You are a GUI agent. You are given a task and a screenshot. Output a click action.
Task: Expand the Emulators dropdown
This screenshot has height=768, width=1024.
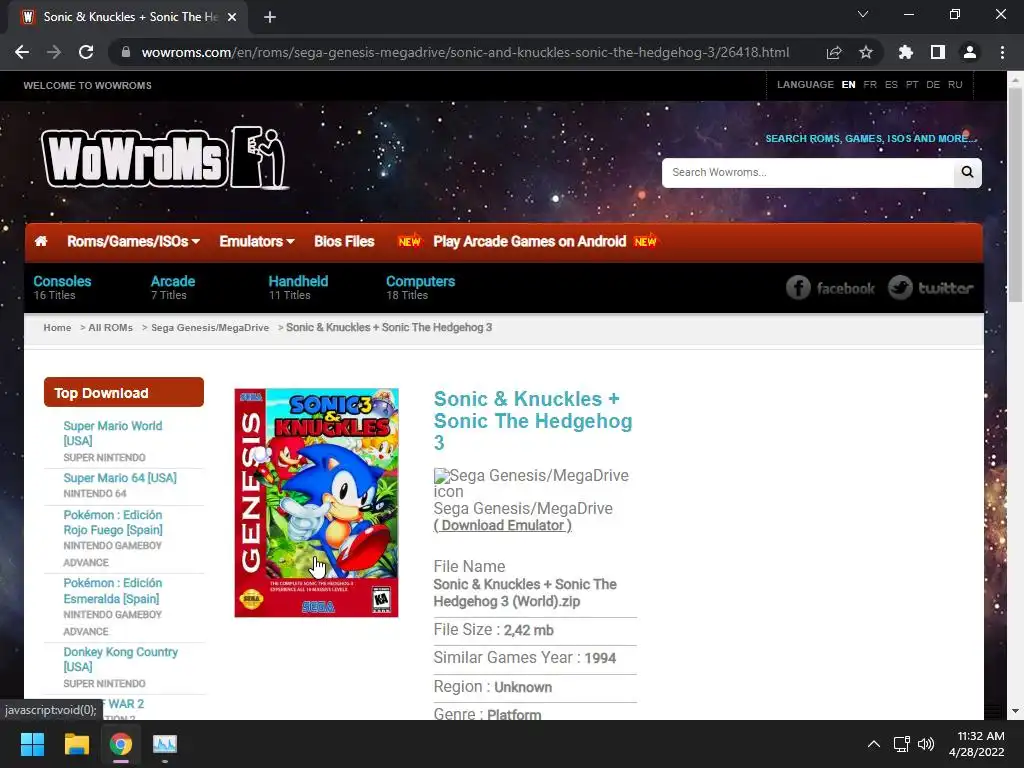pyautogui.click(x=257, y=242)
